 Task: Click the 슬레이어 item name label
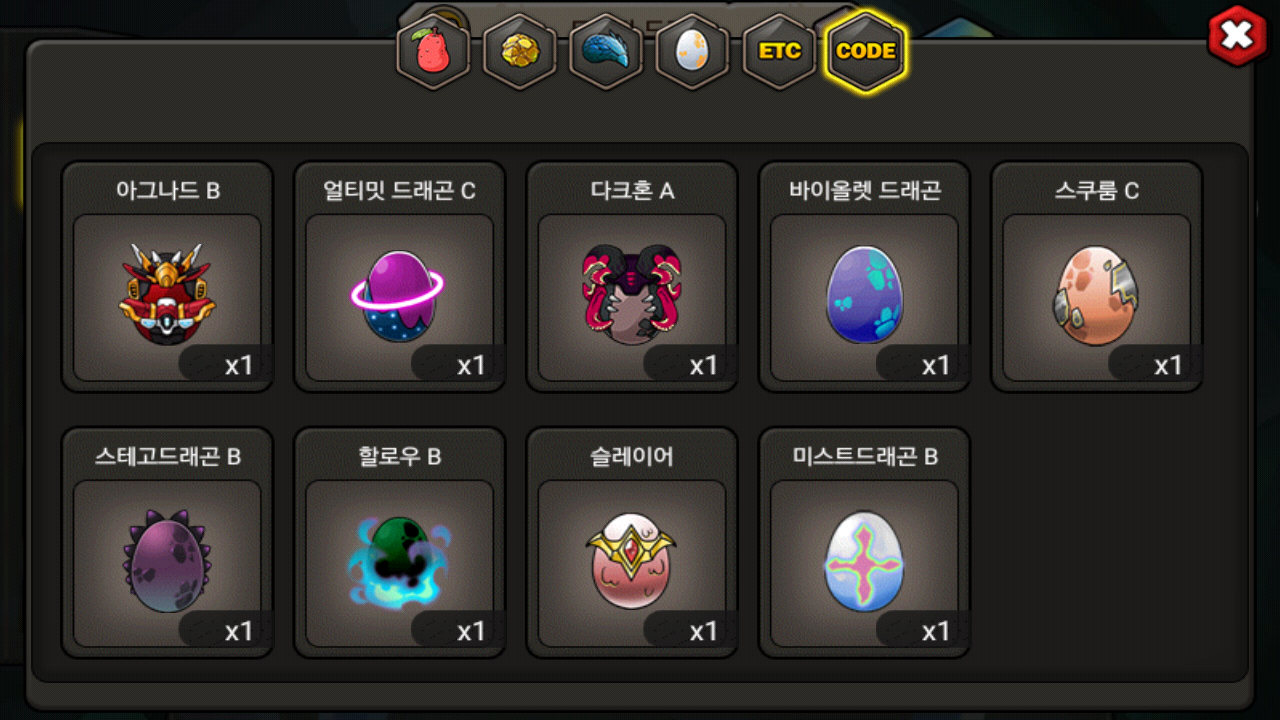[x=632, y=457]
